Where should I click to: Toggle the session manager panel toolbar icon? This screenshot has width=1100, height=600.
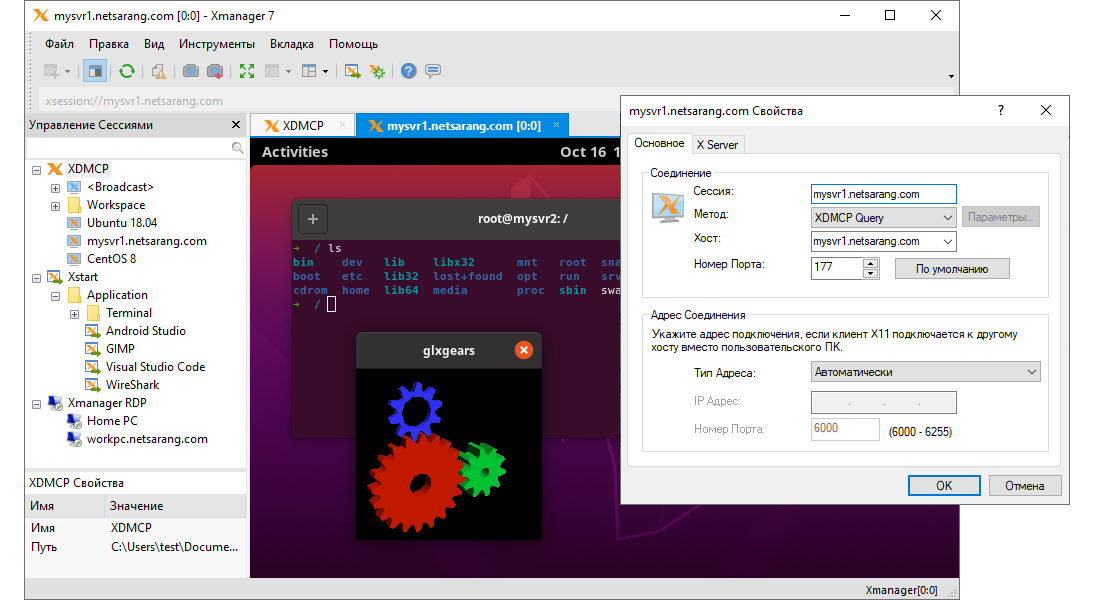pos(95,71)
